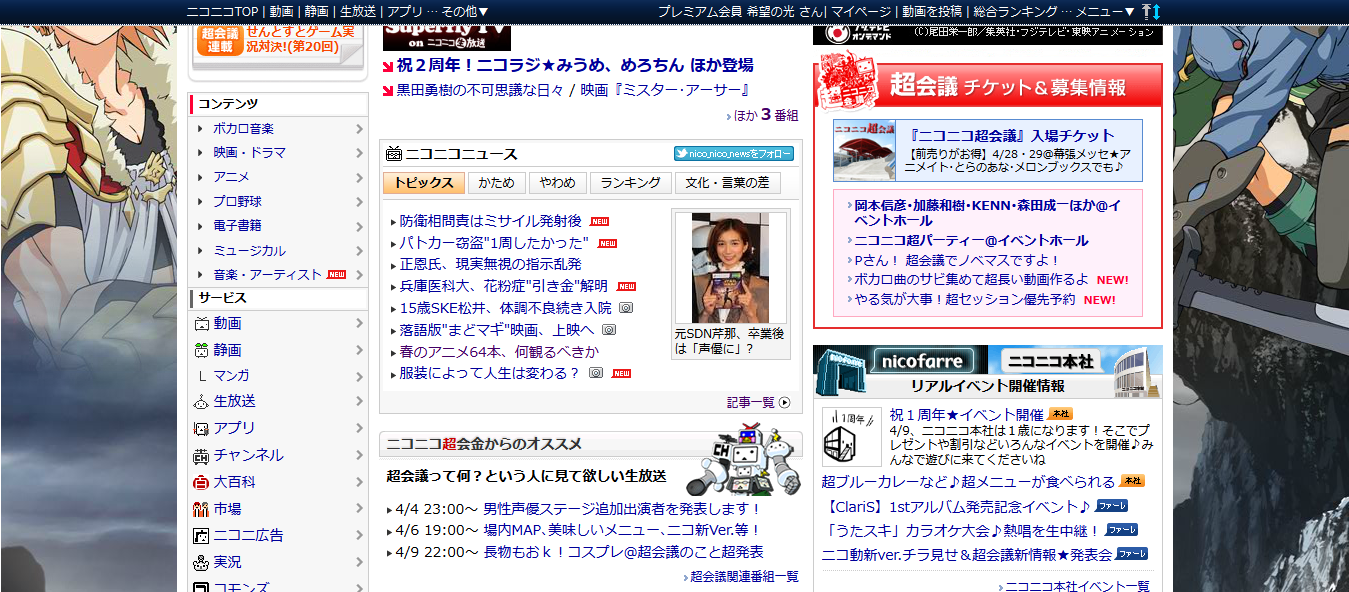
Task: Expand the プロ野球 row chevron
Action: (359, 201)
